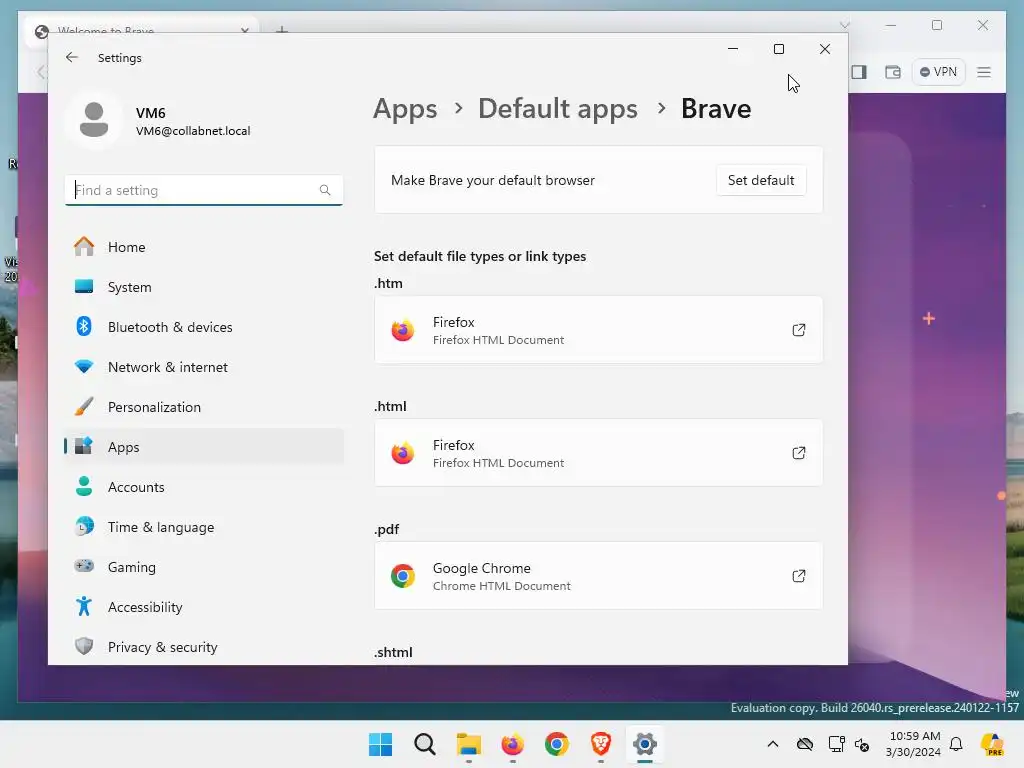Open File Explorer from the taskbar
Screen dimensions: 1024x768
(468, 744)
